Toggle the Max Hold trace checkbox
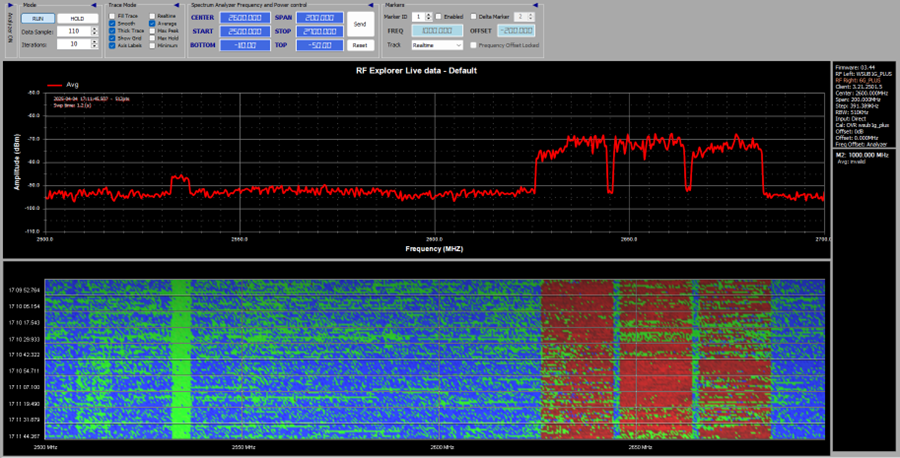This screenshot has height=458, width=900. [x=150, y=38]
